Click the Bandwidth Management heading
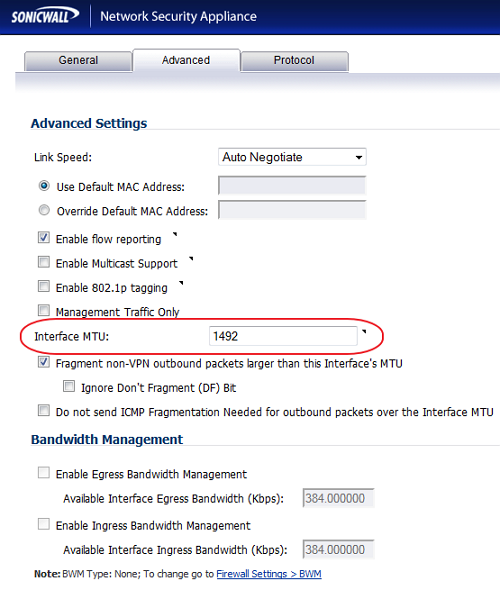Image resolution: width=500 pixels, height=608 pixels. (107, 439)
